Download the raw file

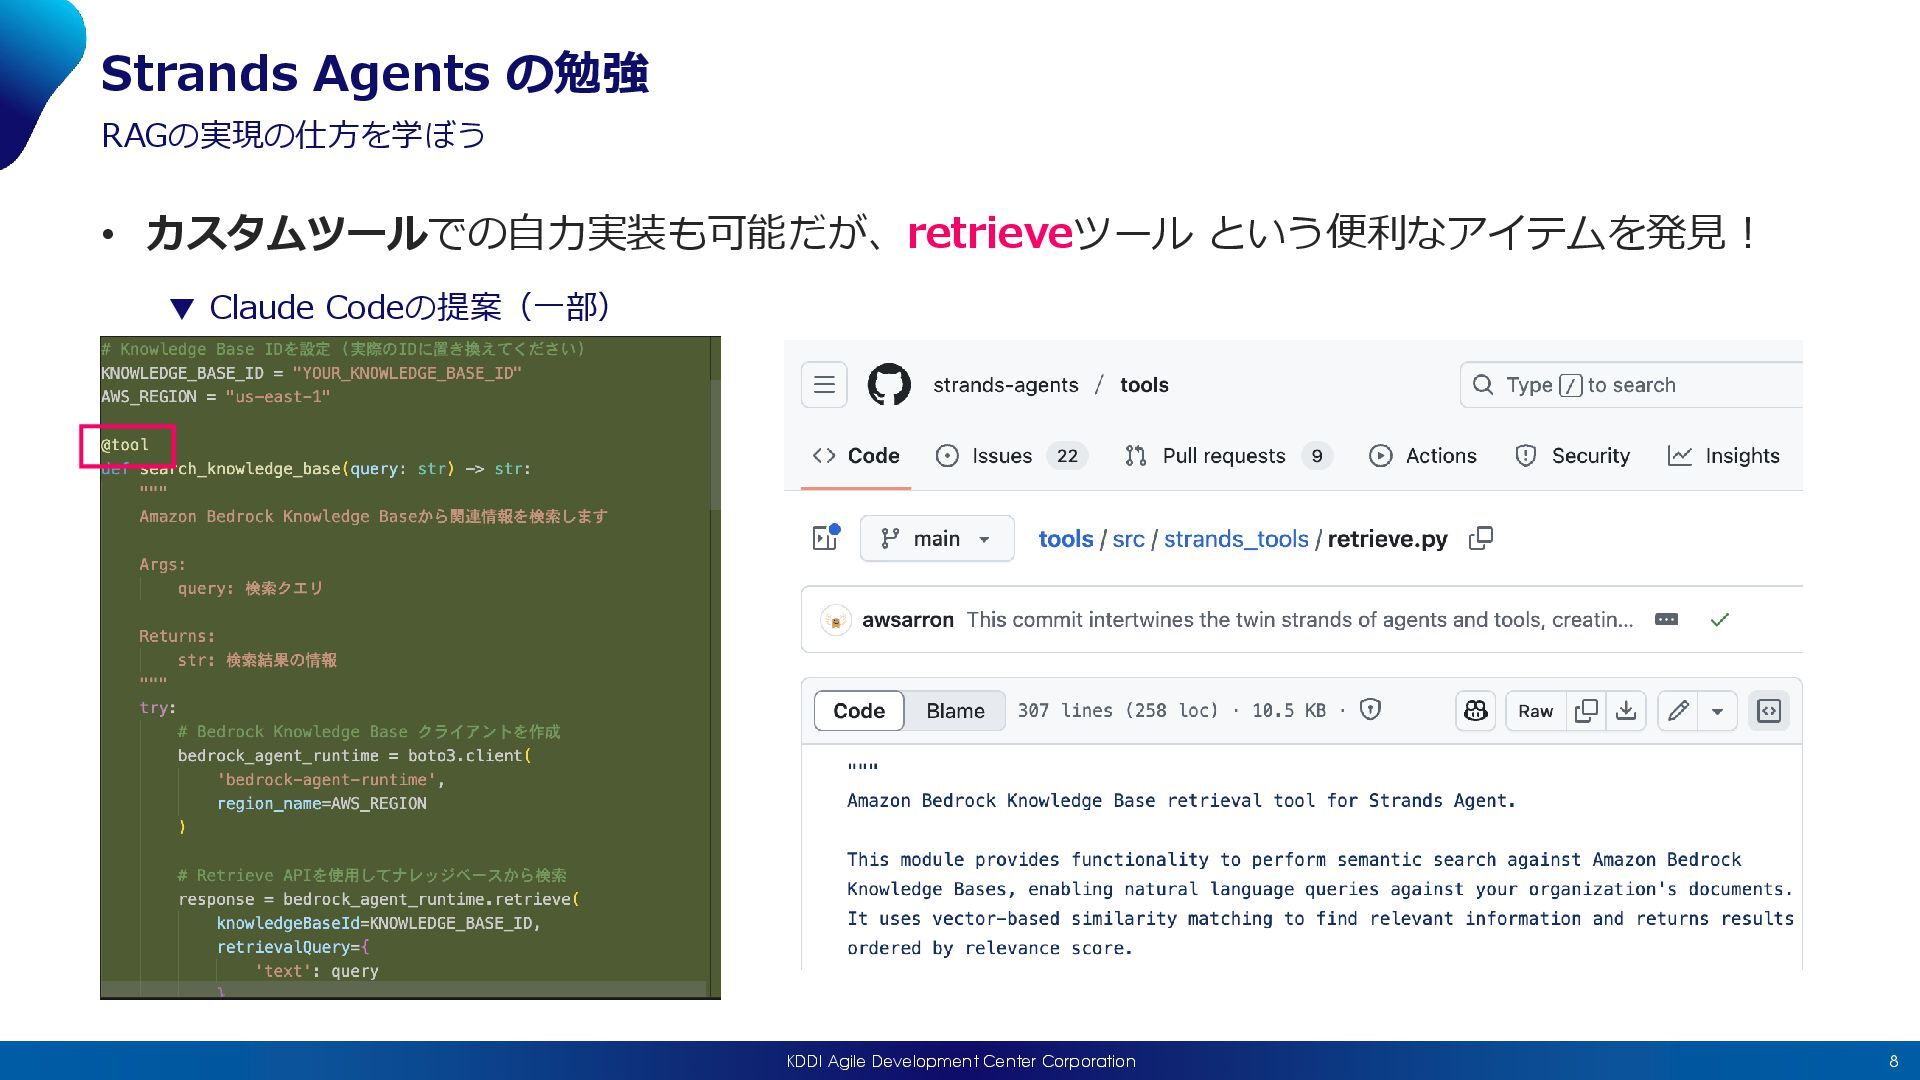point(1626,711)
